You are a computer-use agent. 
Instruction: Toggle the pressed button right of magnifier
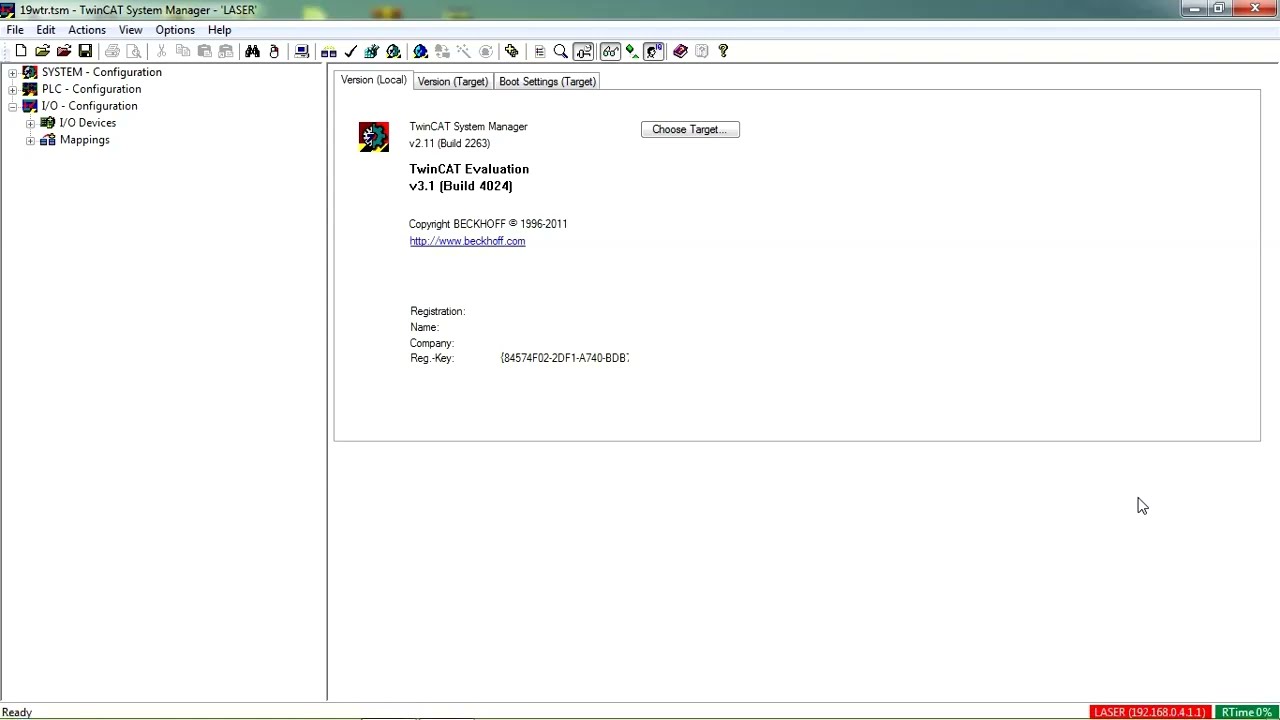[x=583, y=51]
